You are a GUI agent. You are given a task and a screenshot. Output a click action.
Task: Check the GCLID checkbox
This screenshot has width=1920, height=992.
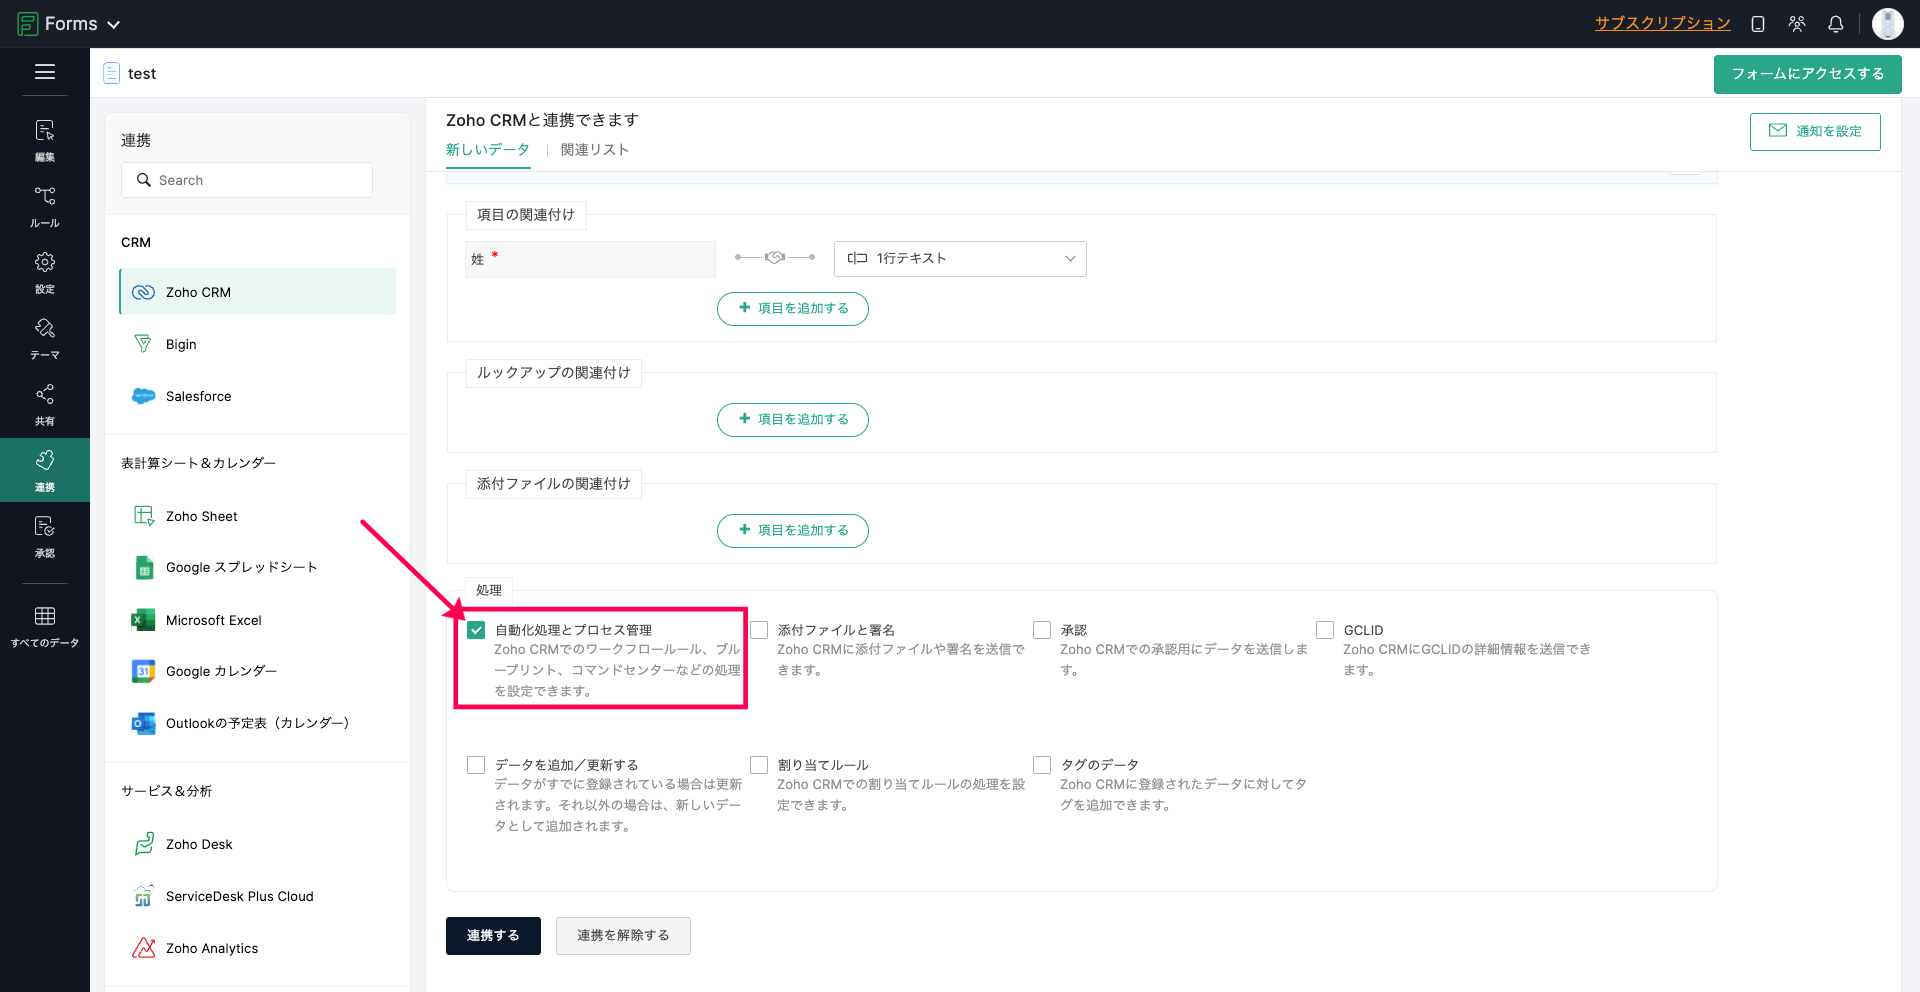1325,630
